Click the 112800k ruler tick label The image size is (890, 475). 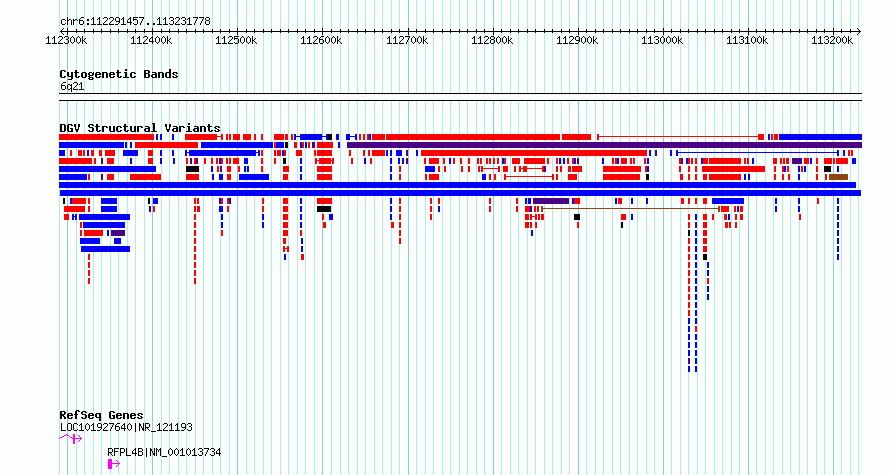point(492,40)
